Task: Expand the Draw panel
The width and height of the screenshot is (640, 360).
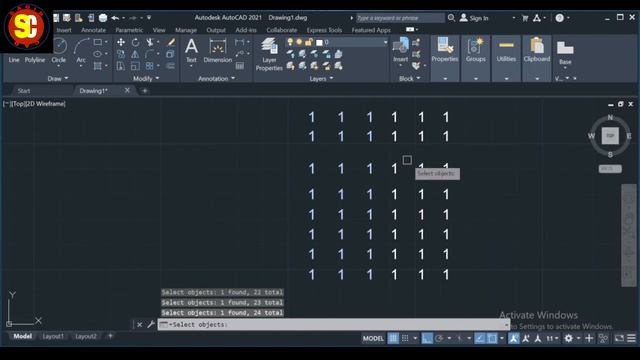Action: pyautogui.click(x=58, y=78)
